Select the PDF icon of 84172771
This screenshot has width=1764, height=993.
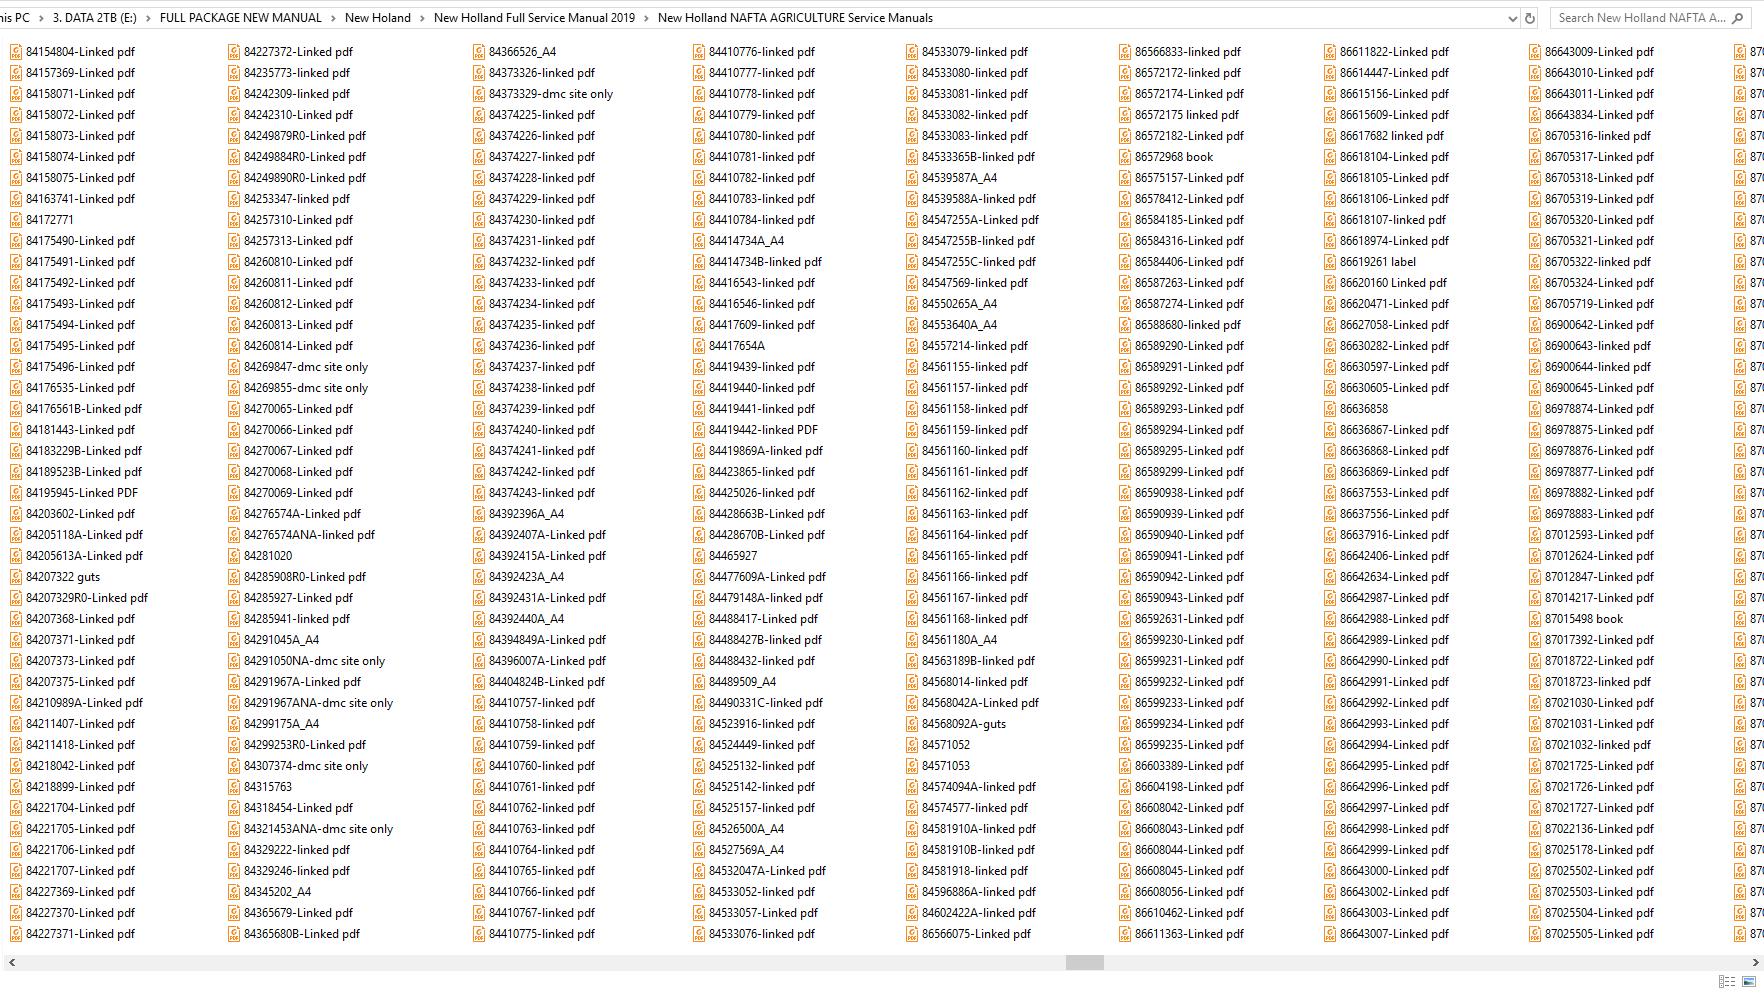click(x=16, y=220)
